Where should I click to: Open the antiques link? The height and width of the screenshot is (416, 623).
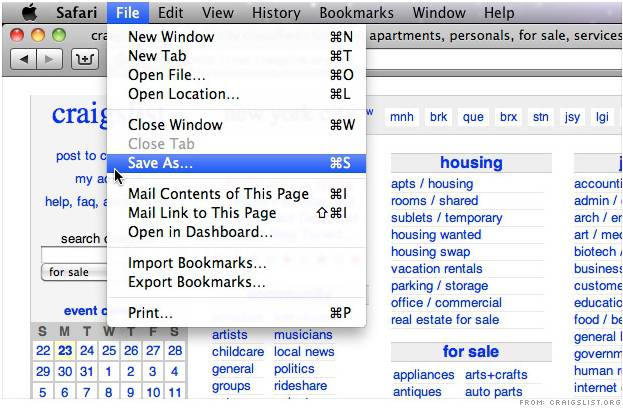(x=417, y=392)
